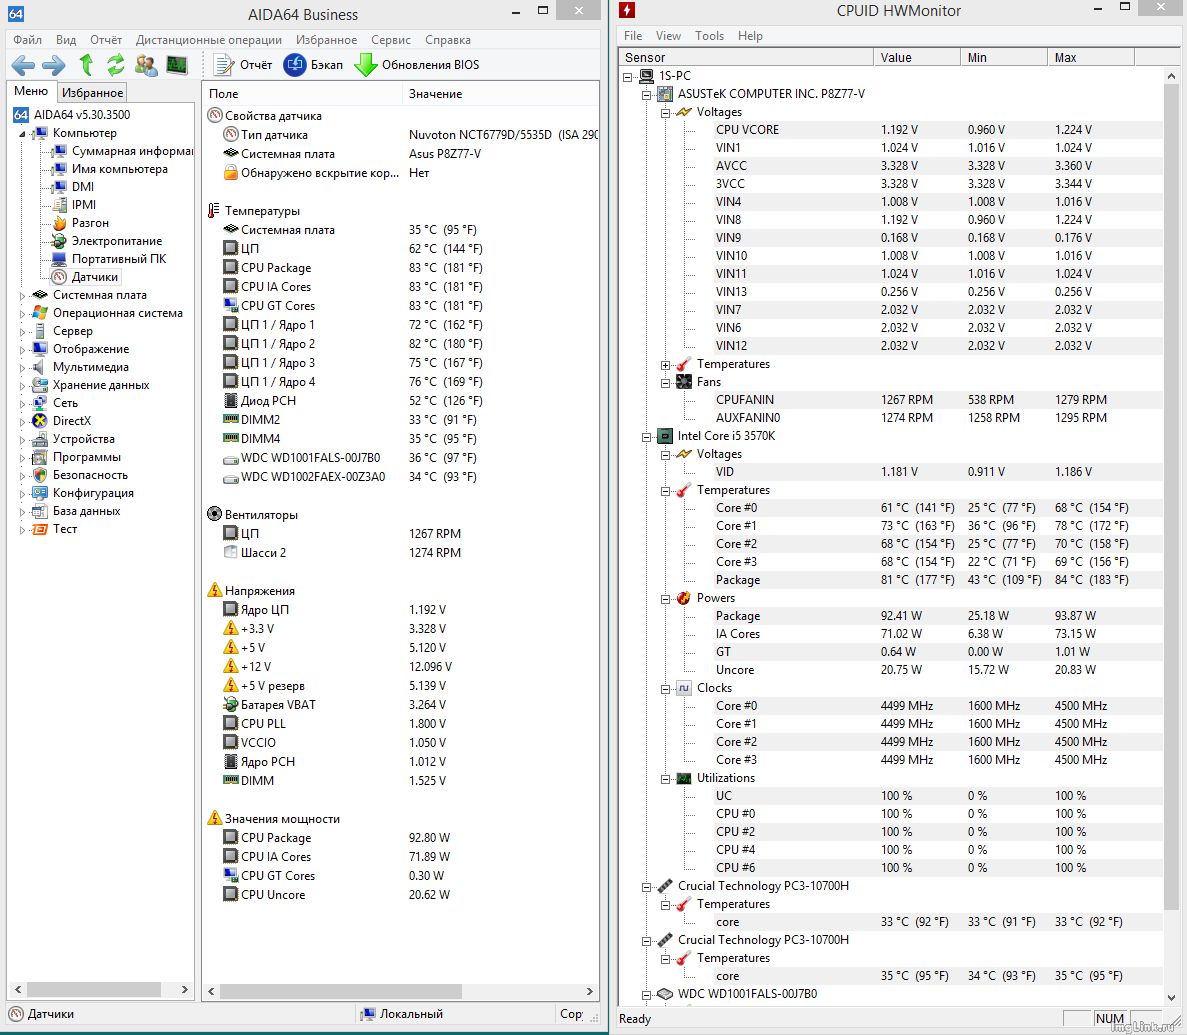Collapse the Intel Core i5 3570K node

[x=647, y=436]
